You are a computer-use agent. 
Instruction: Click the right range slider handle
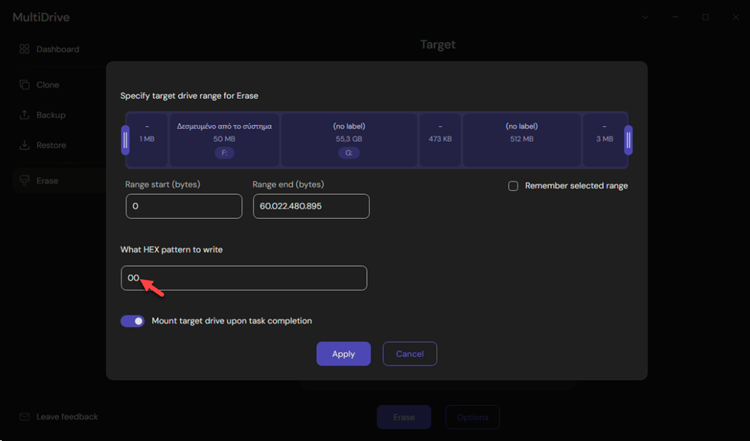pos(629,140)
